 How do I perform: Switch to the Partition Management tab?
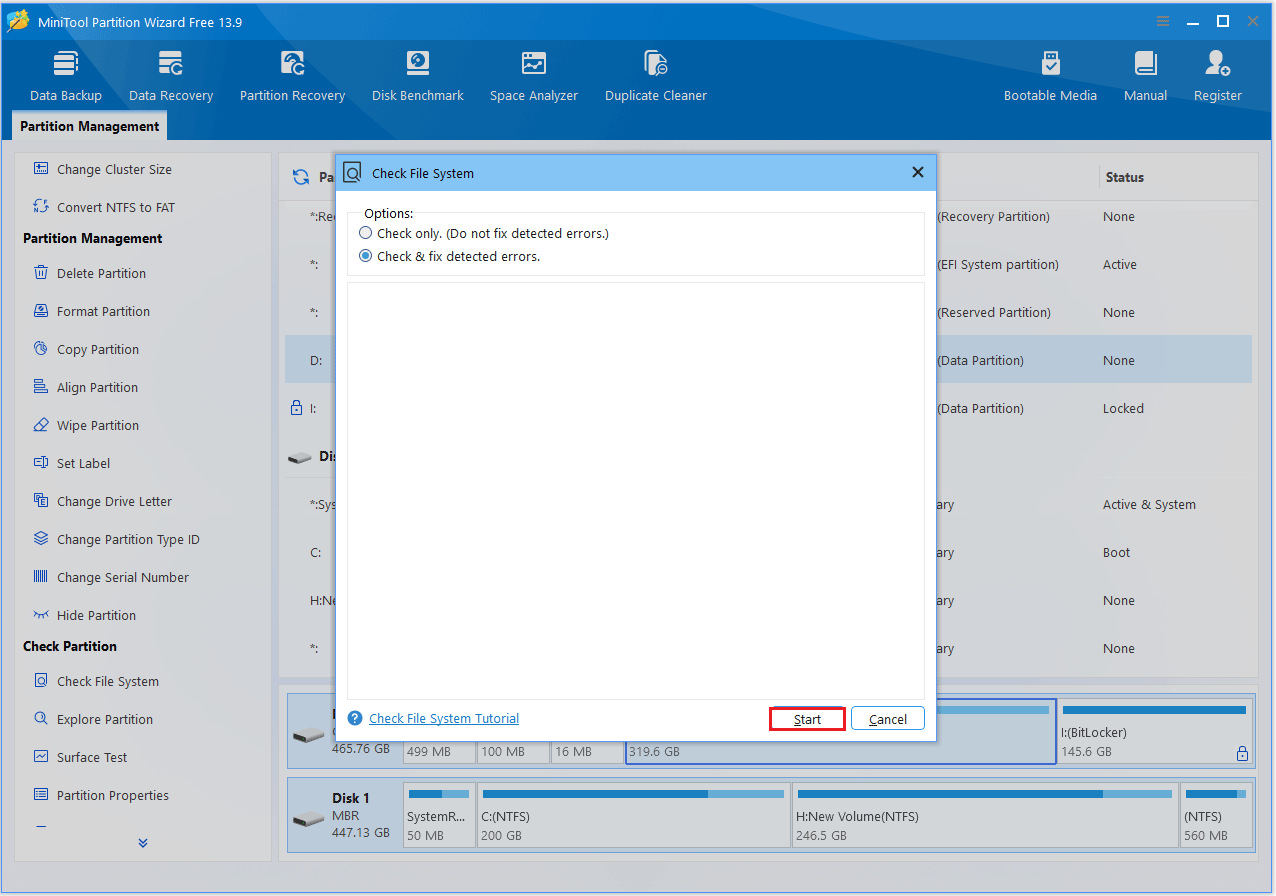pos(90,126)
